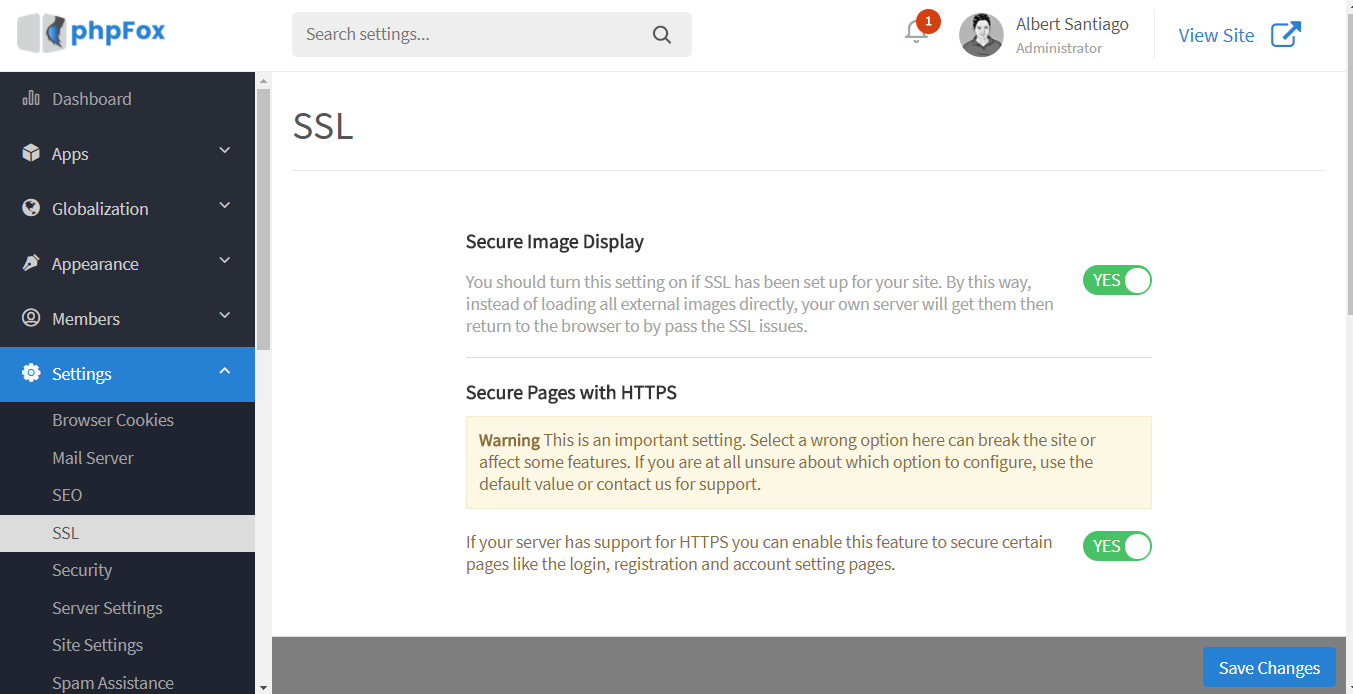Switch to the Mail Server settings page
This screenshot has height=694, width=1353.
(x=92, y=457)
